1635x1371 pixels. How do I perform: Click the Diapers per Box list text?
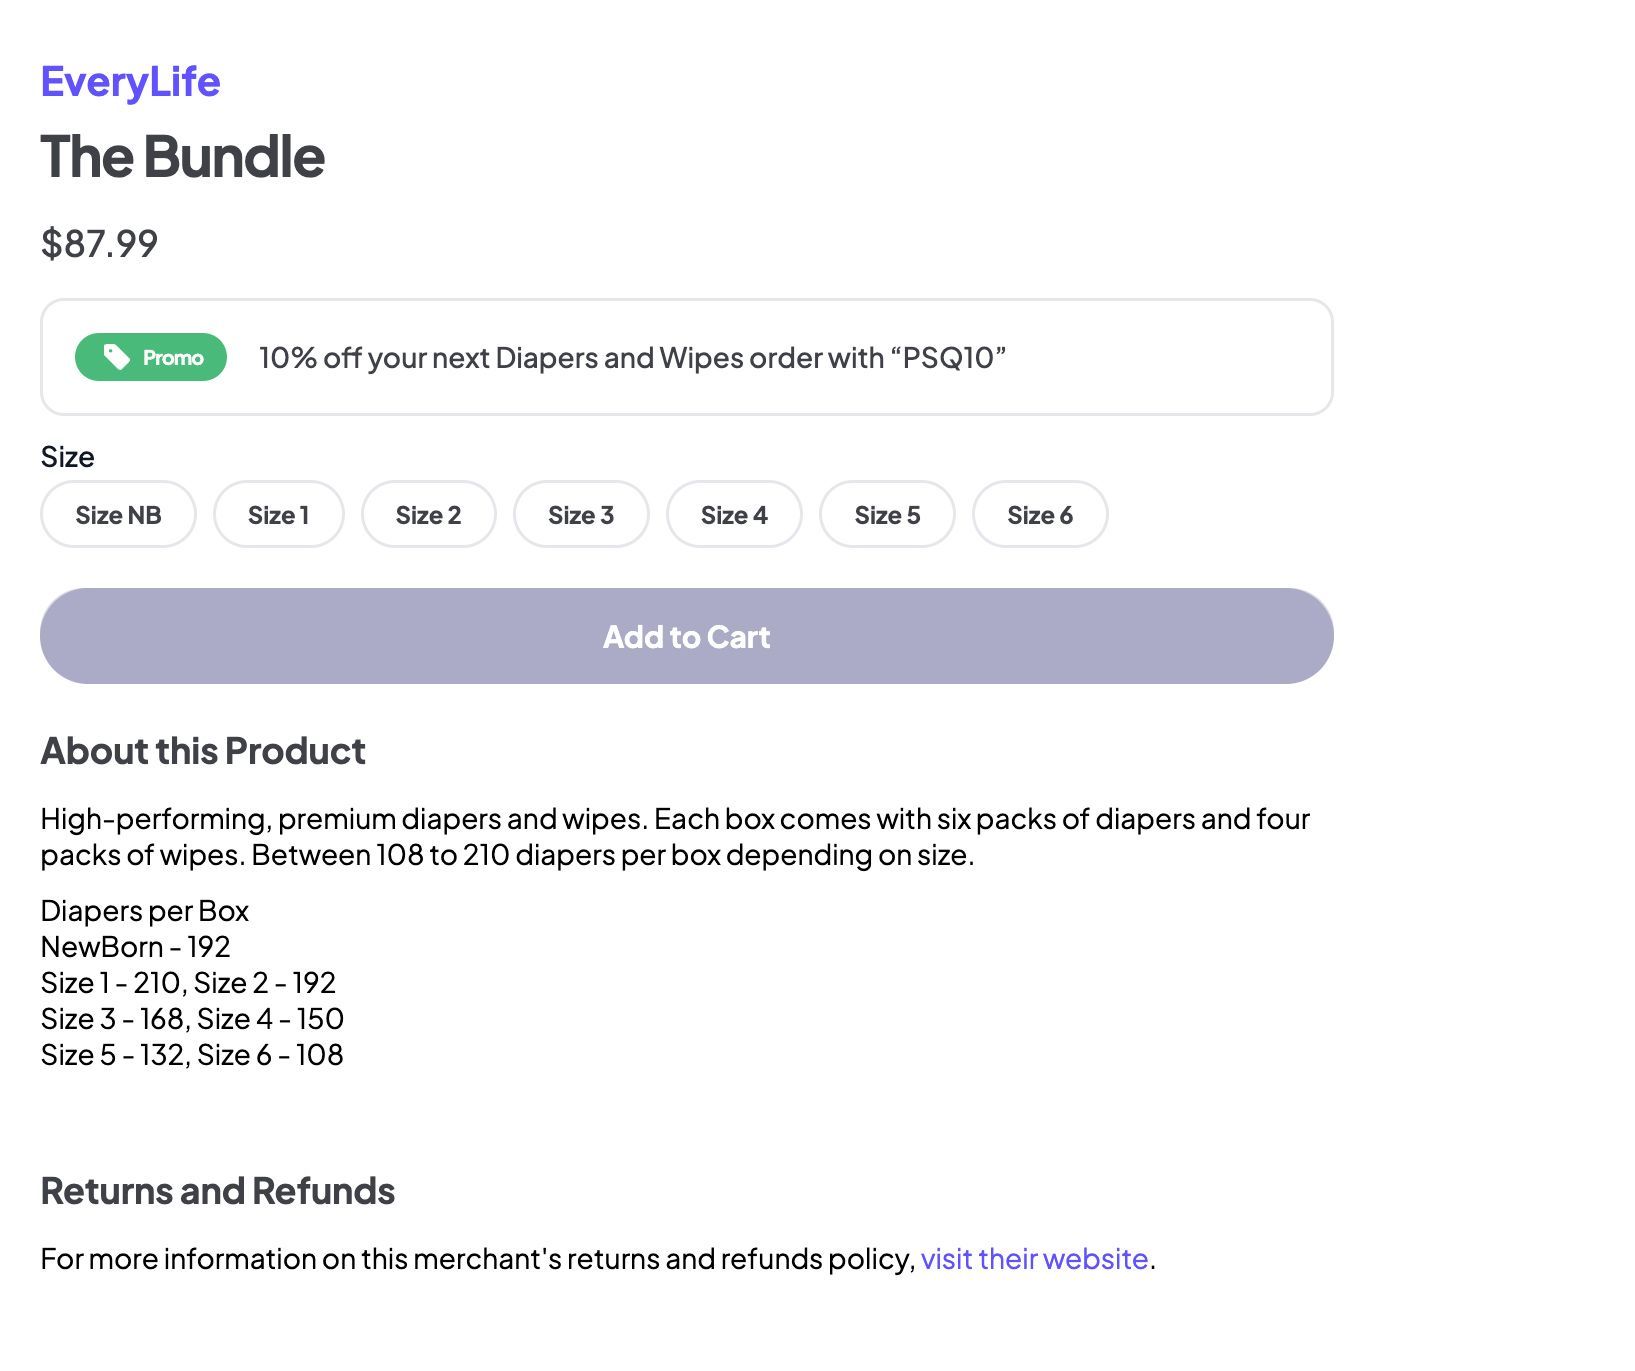[x=192, y=983]
